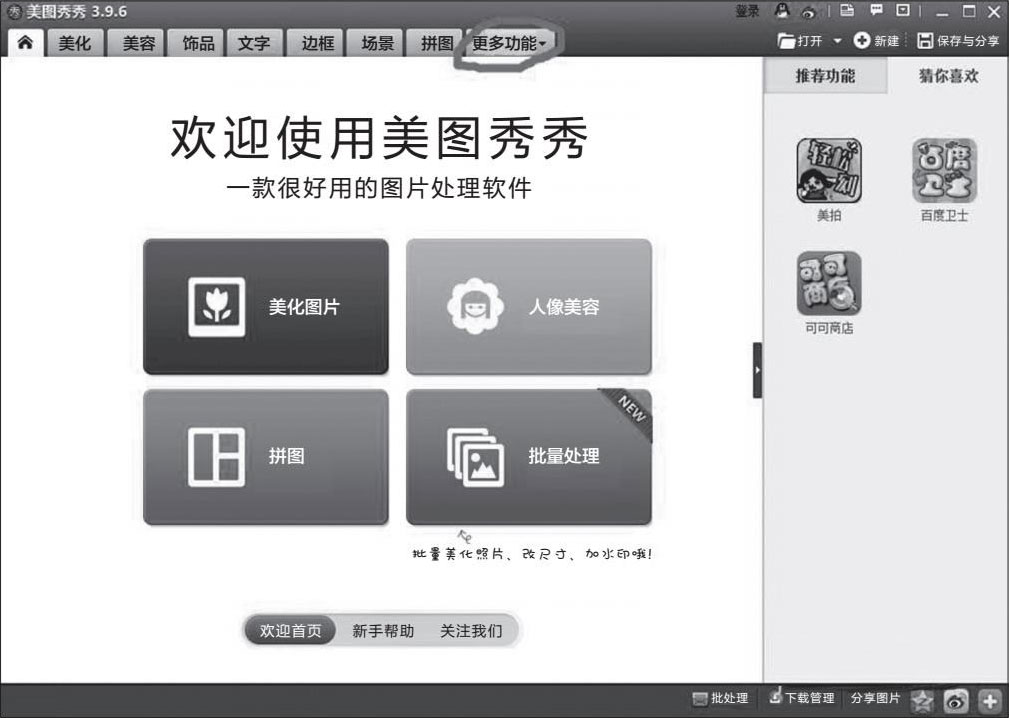The width and height of the screenshot is (1009, 718).
Task: Select the 关注我们 option
Action: pyautogui.click(x=471, y=631)
